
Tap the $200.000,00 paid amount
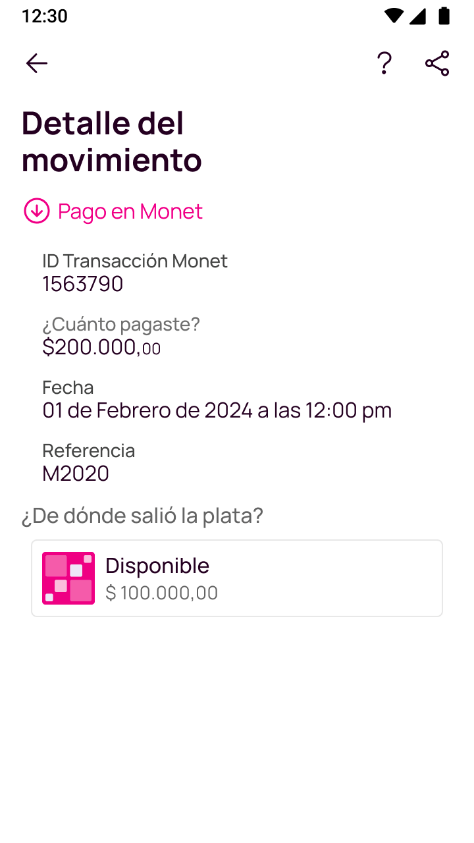tap(102, 347)
